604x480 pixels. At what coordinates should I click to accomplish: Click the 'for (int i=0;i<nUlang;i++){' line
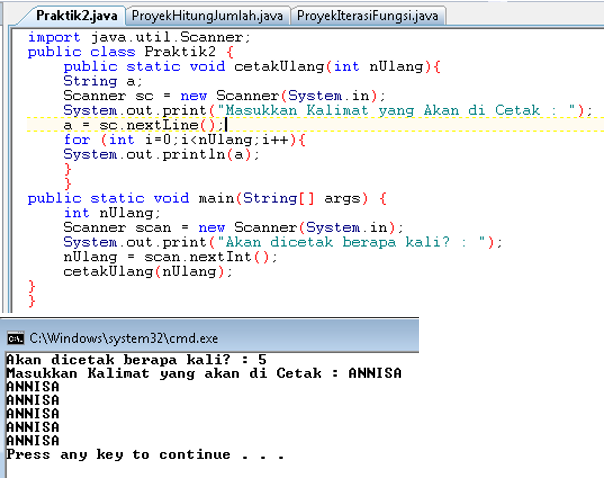point(185,139)
